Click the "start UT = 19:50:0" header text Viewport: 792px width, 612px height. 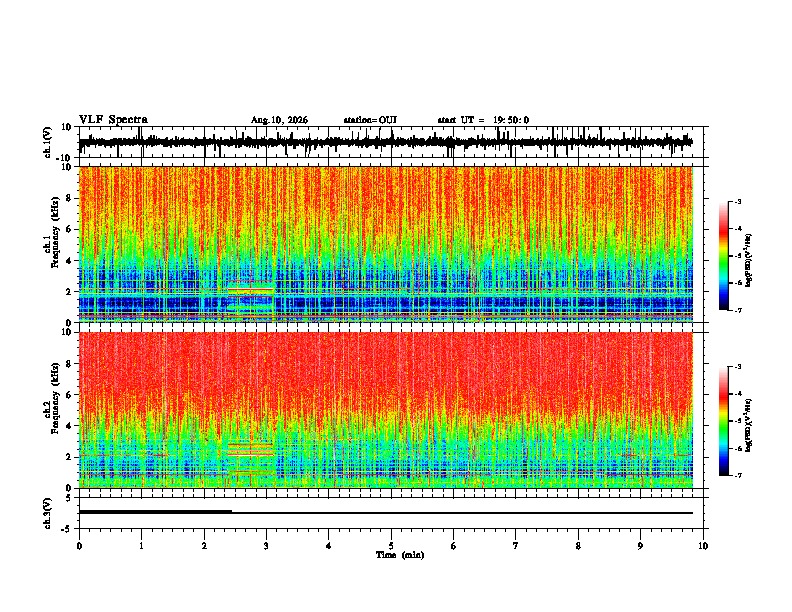pos(483,120)
